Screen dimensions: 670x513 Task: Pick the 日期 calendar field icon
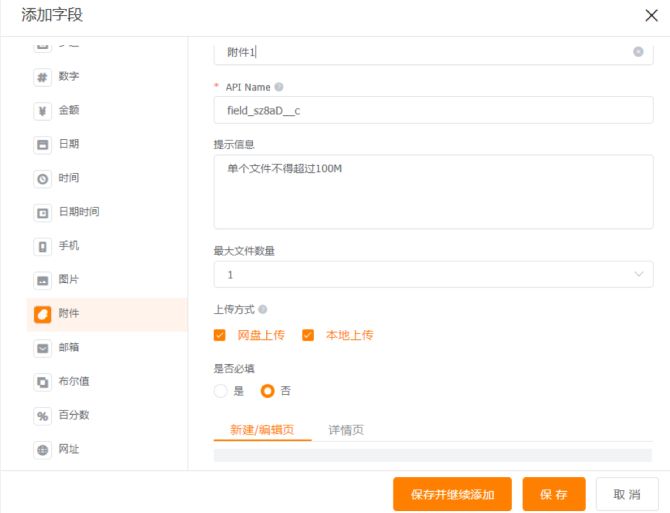tap(43, 145)
